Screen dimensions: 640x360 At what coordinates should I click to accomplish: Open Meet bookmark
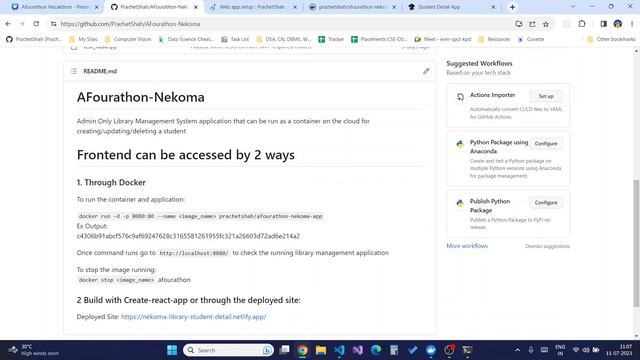coord(443,39)
